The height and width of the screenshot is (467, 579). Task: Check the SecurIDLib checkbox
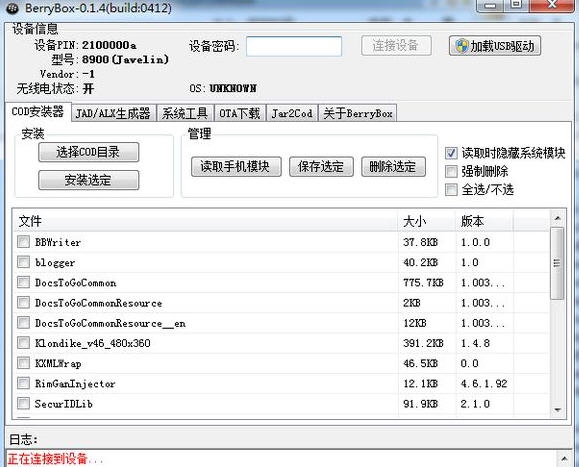(23, 404)
